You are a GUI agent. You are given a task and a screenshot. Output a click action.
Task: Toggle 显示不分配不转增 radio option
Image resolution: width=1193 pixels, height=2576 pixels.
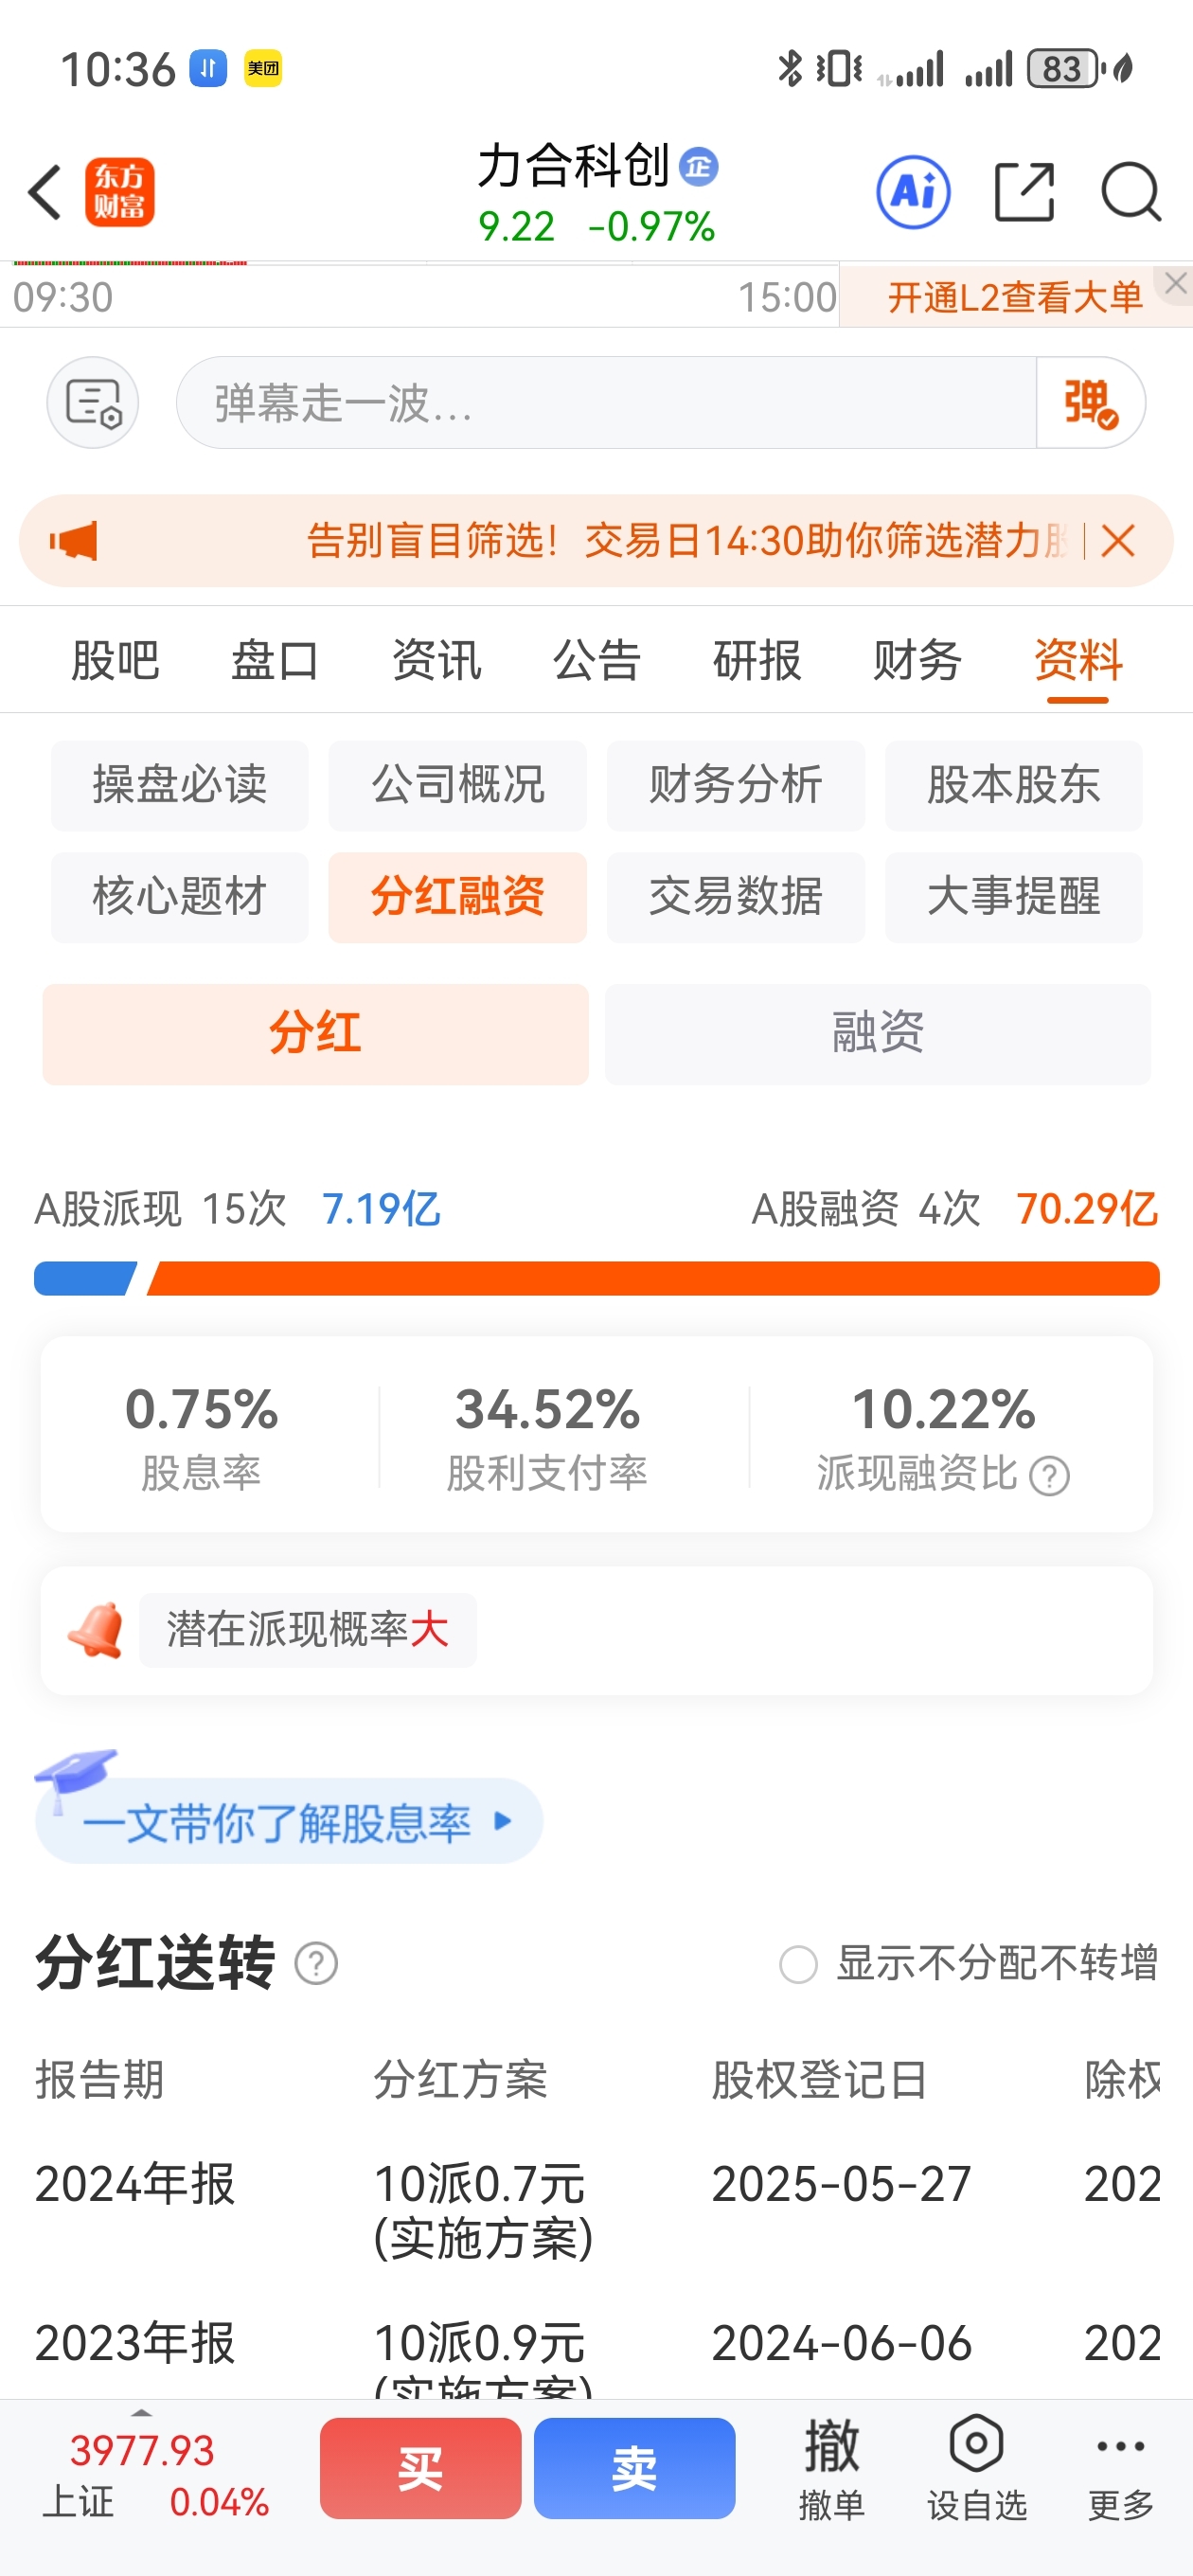798,1964
